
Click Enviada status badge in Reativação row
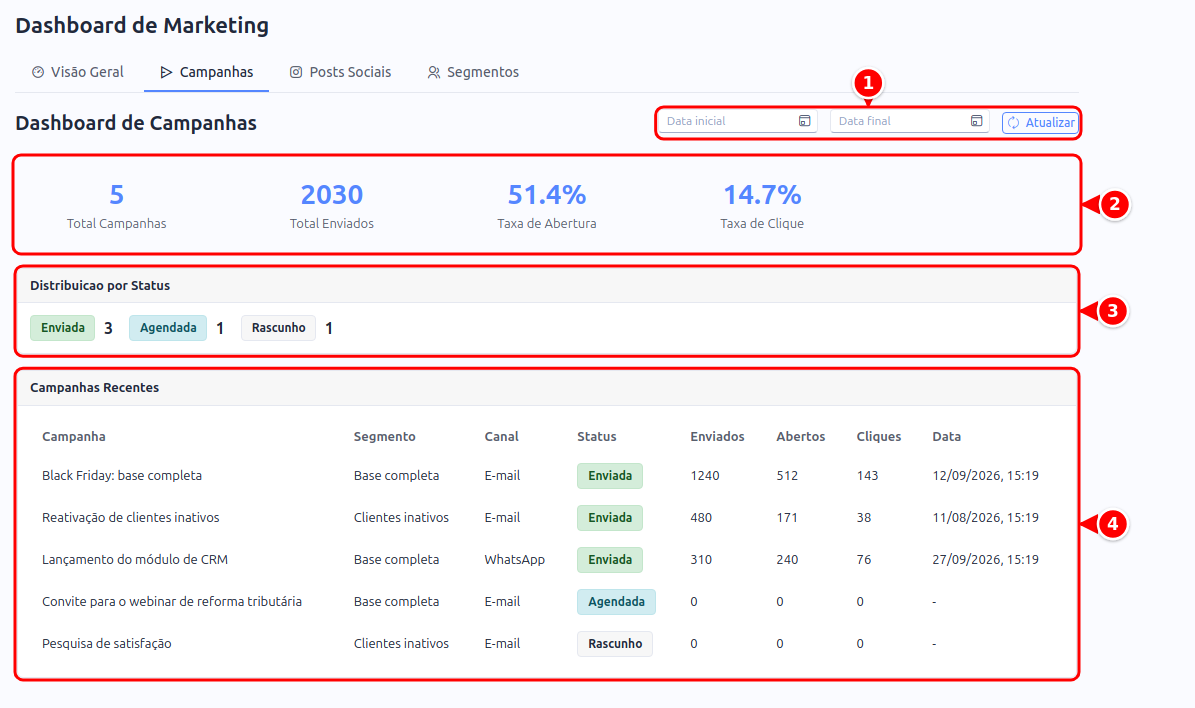point(610,517)
